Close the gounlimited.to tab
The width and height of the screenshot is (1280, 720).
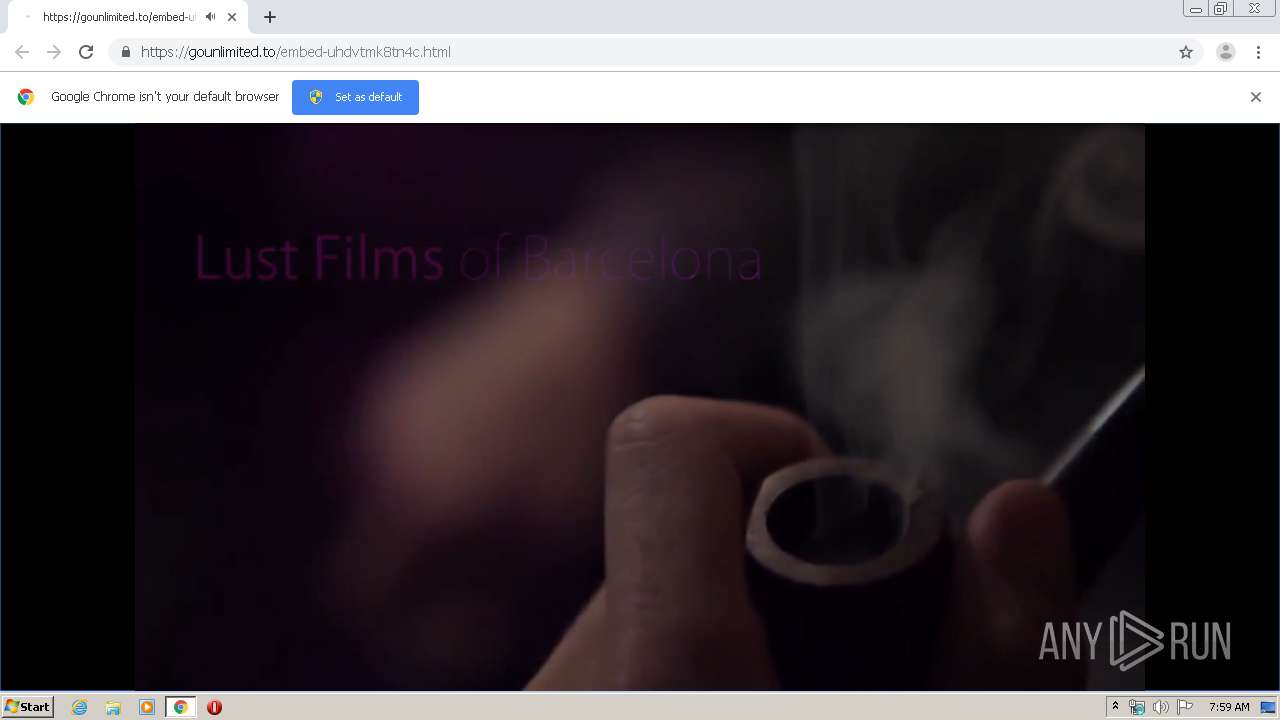[x=232, y=17]
